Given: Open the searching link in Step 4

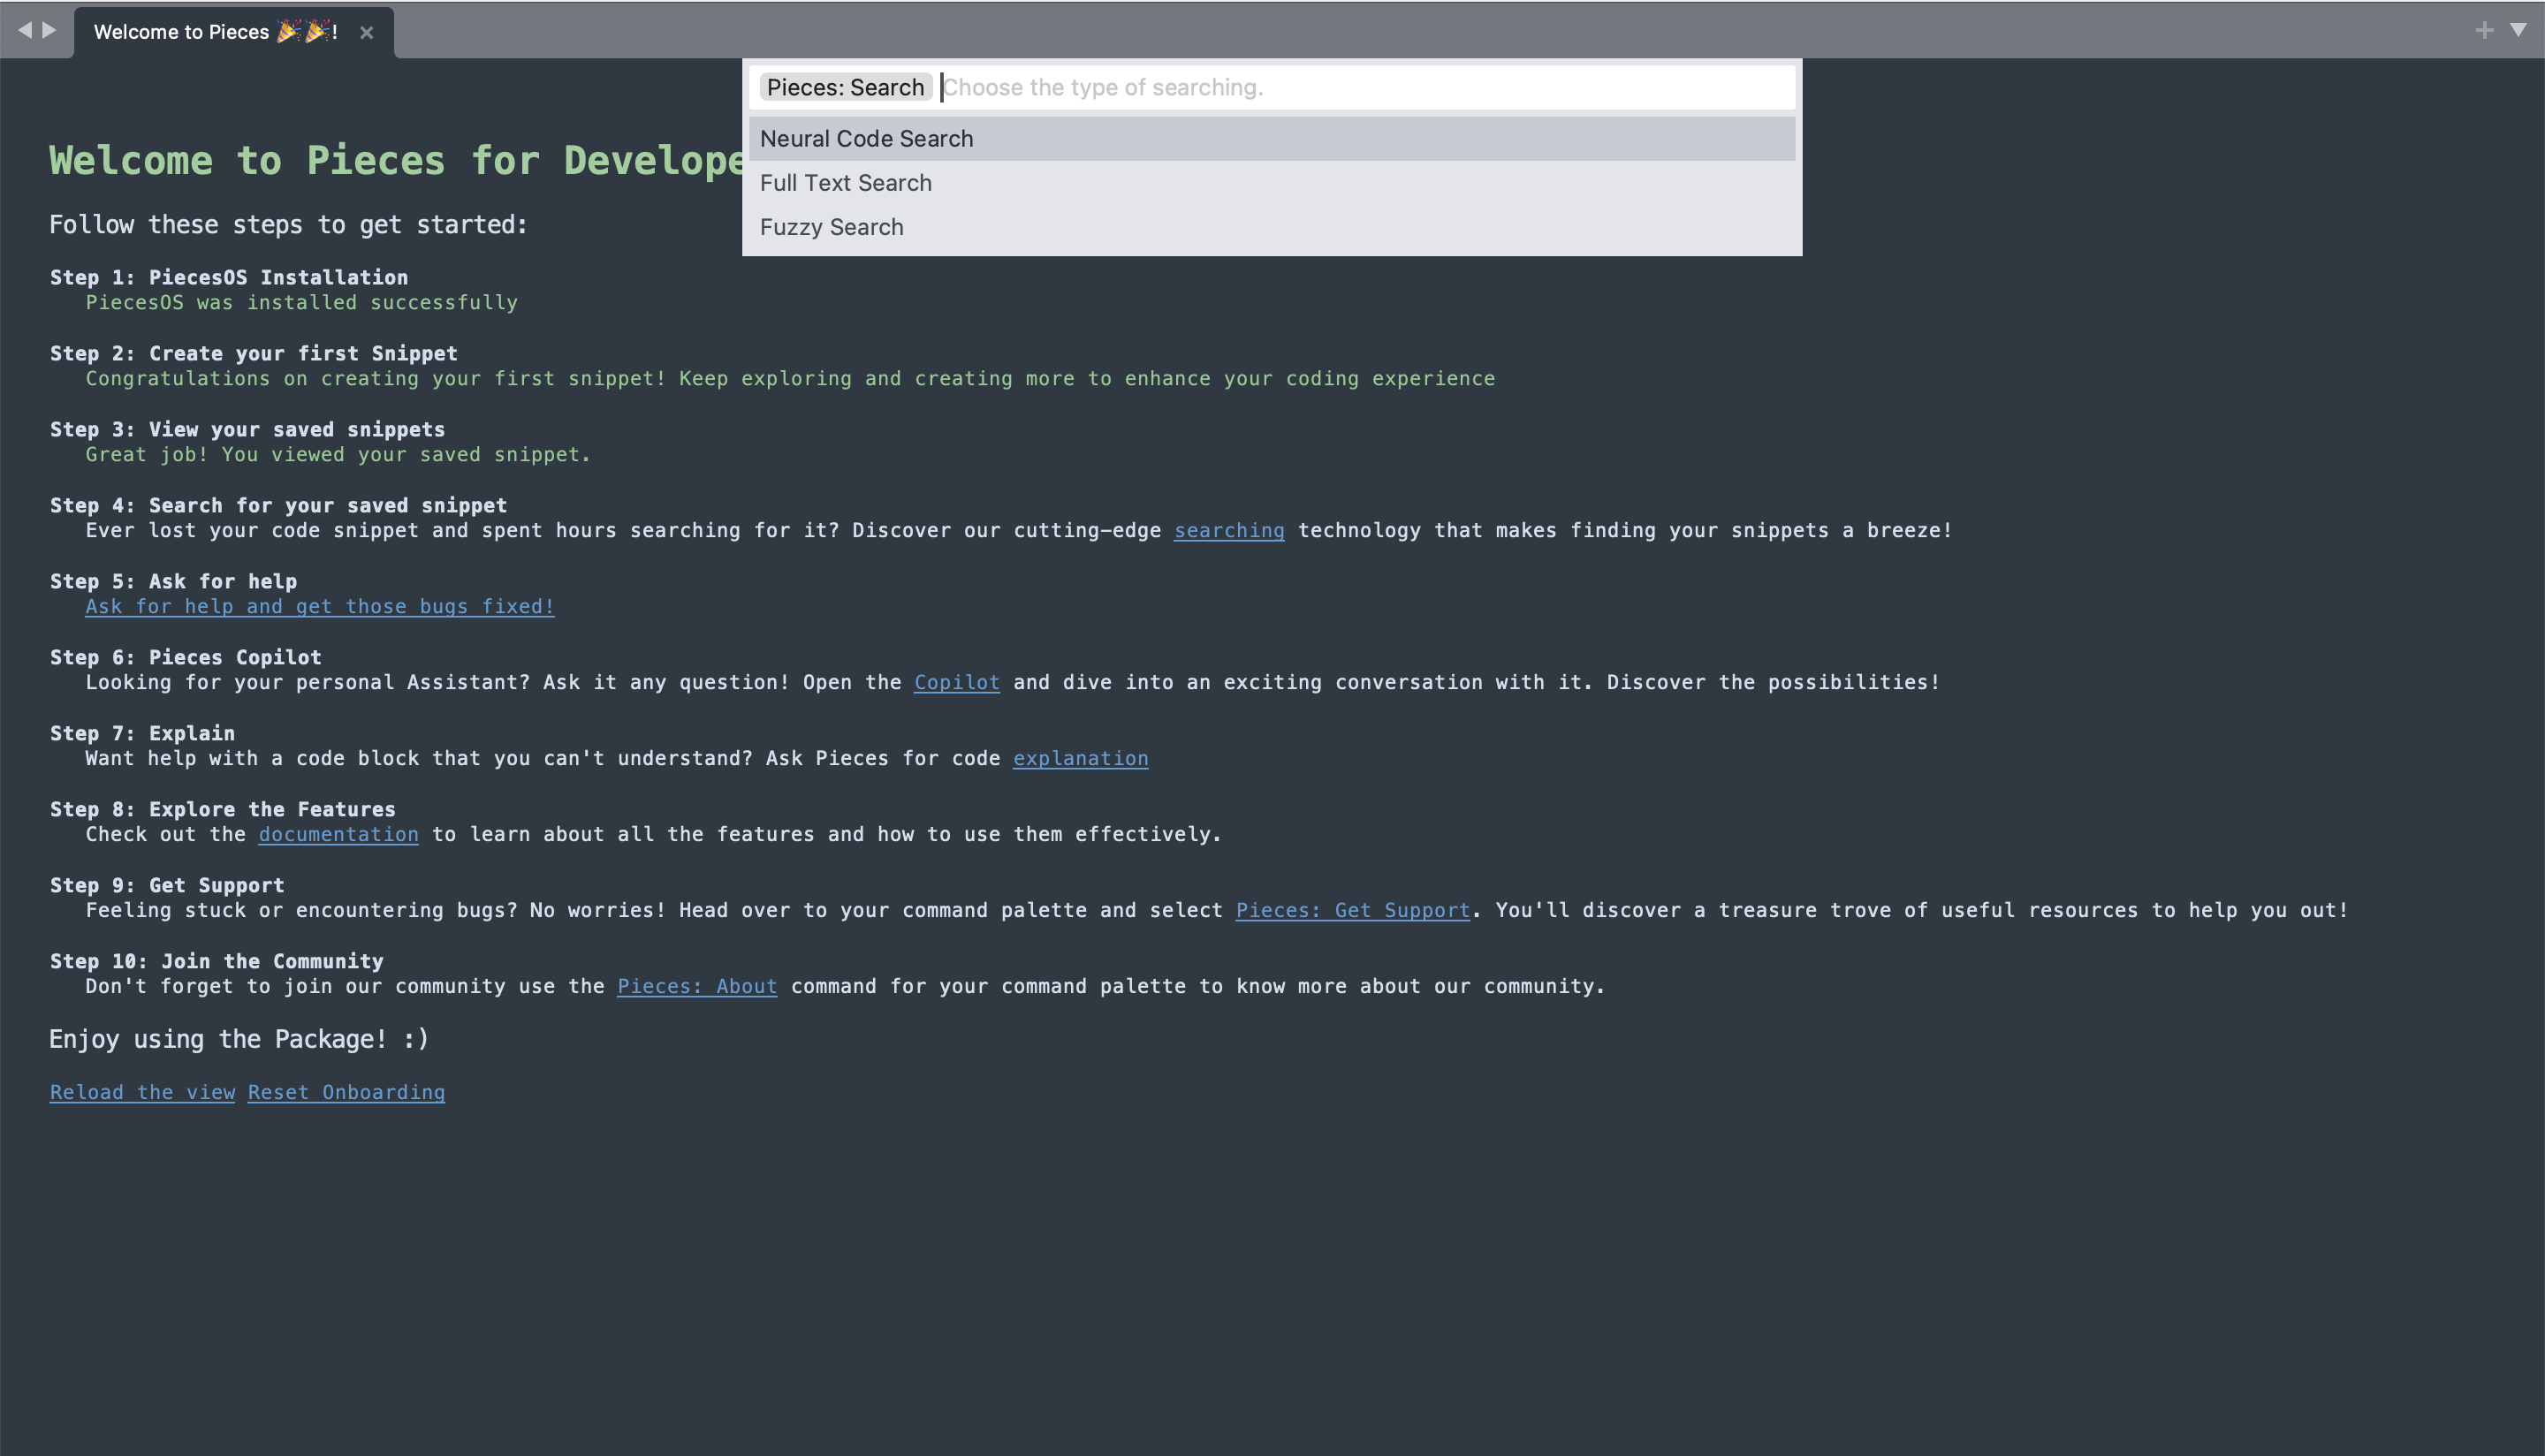Looking at the screenshot, I should tap(1229, 530).
